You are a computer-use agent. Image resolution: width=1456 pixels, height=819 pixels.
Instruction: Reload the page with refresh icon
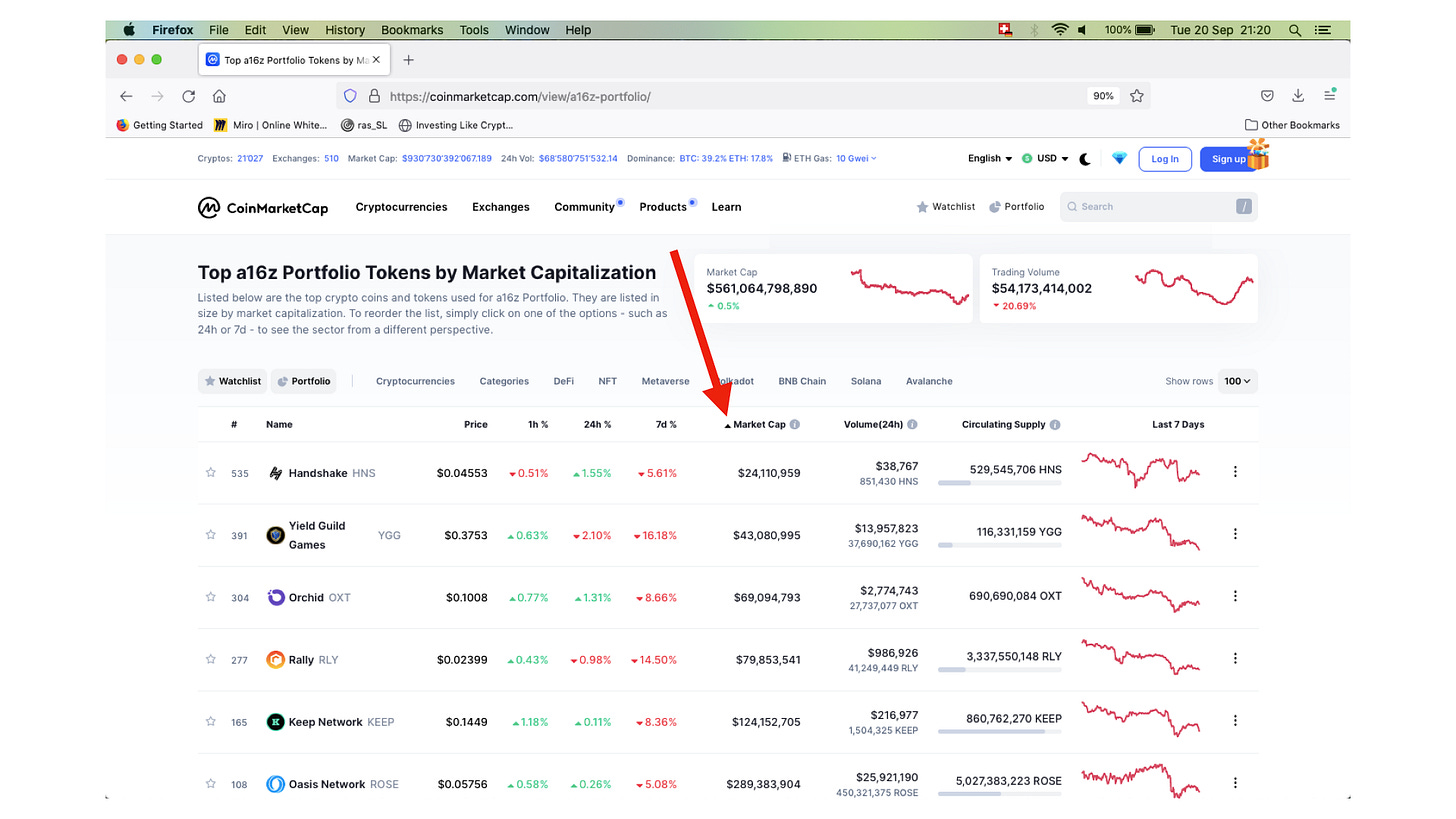pyautogui.click(x=188, y=97)
